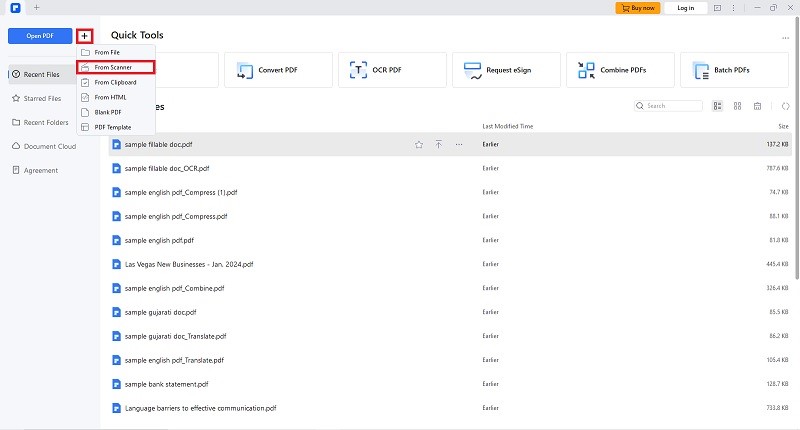The width and height of the screenshot is (800, 430).
Task: Click the plus create PDF button
Action: (85, 36)
